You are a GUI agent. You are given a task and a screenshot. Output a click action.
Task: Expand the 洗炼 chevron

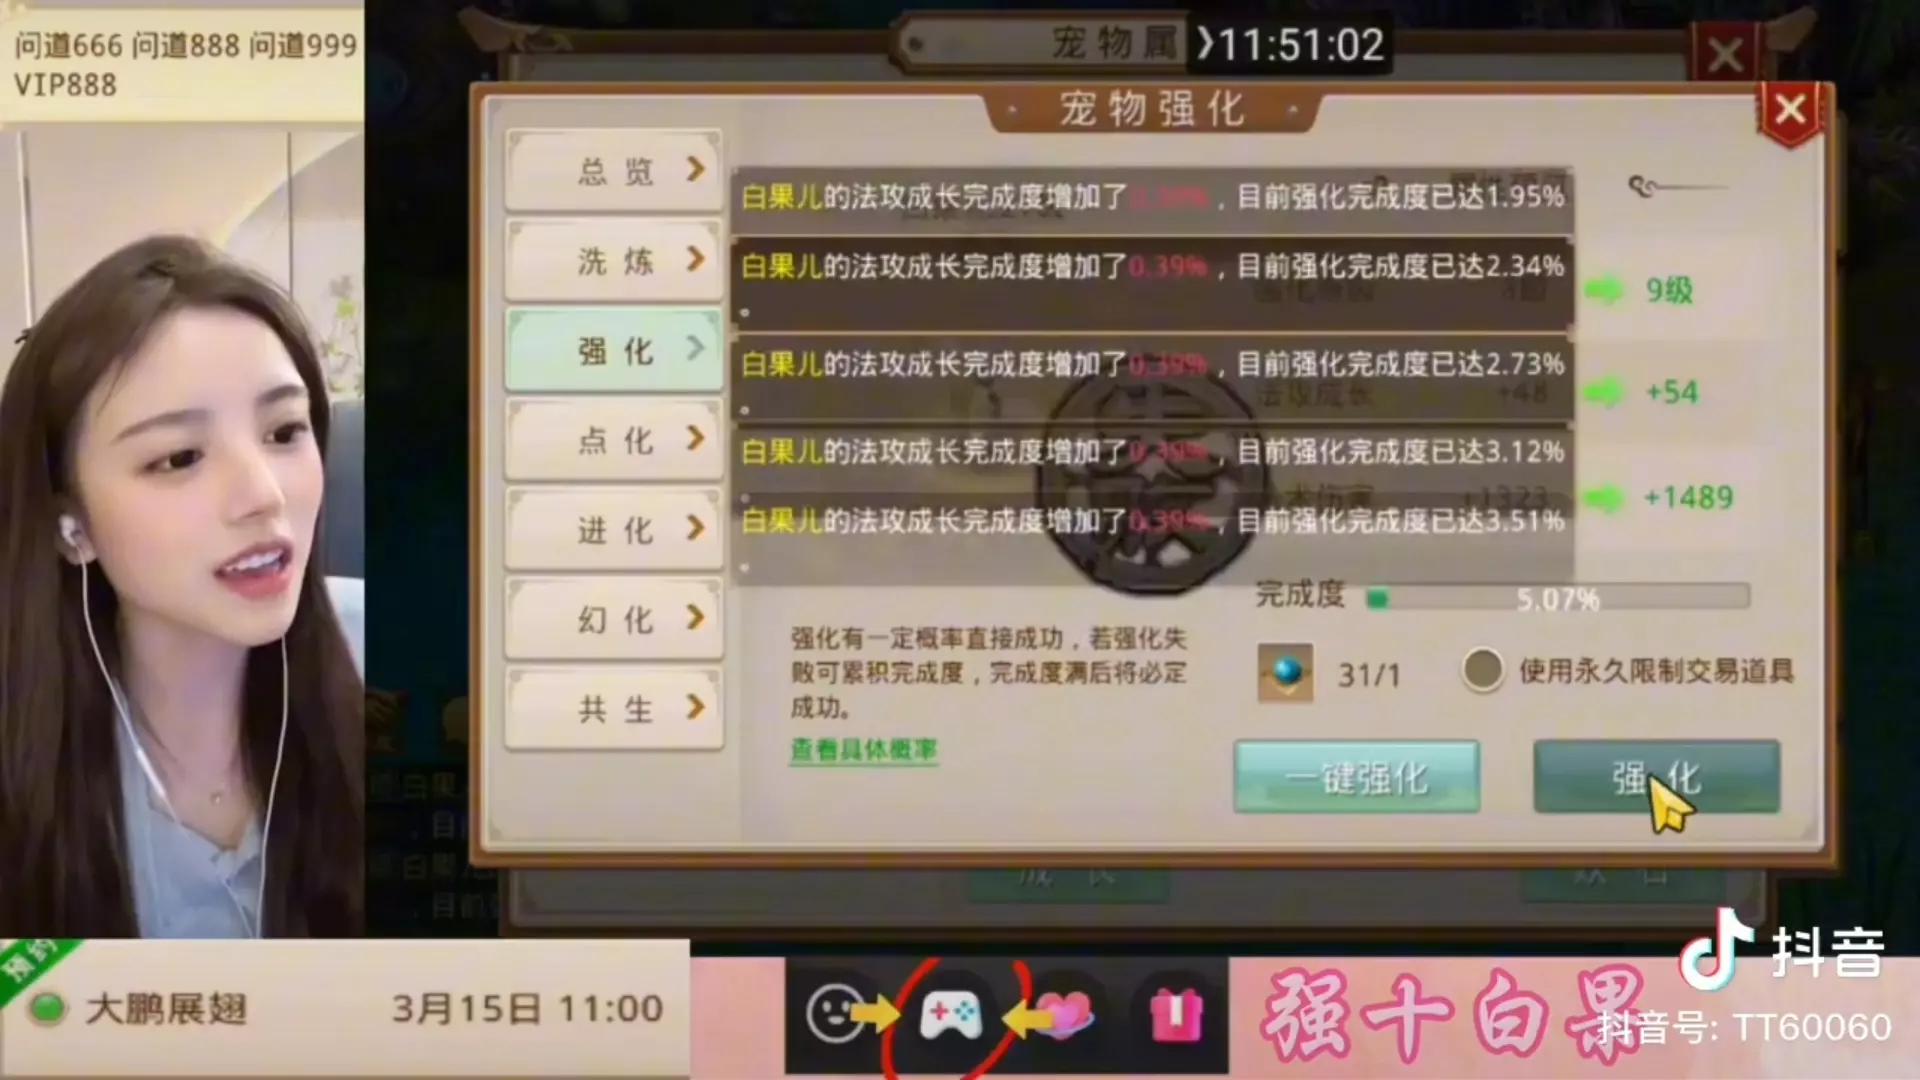pyautogui.click(x=696, y=259)
